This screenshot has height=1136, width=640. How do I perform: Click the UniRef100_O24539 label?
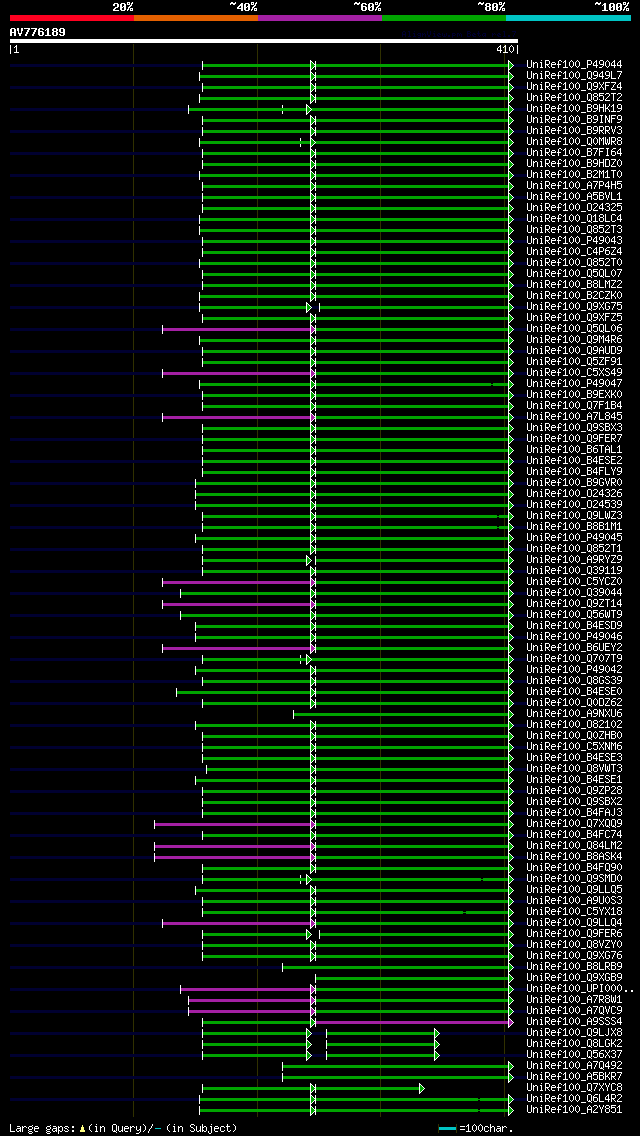click(x=574, y=505)
